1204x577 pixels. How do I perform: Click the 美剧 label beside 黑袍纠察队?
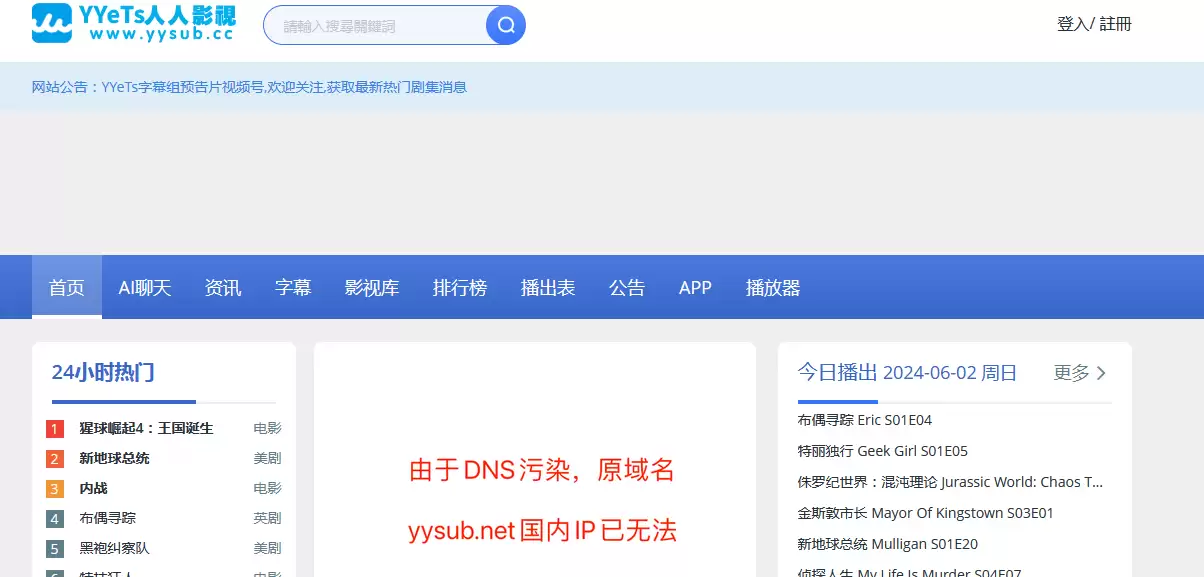pos(267,548)
